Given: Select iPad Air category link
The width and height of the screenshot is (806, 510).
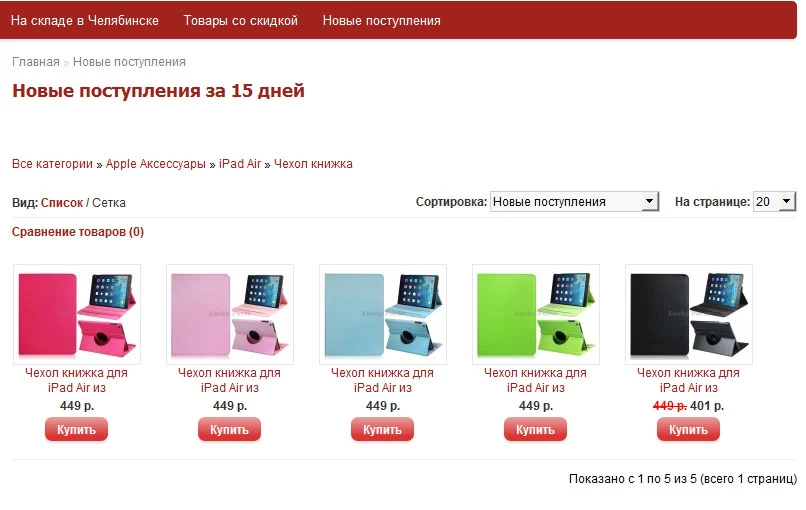Looking at the screenshot, I should [240, 164].
